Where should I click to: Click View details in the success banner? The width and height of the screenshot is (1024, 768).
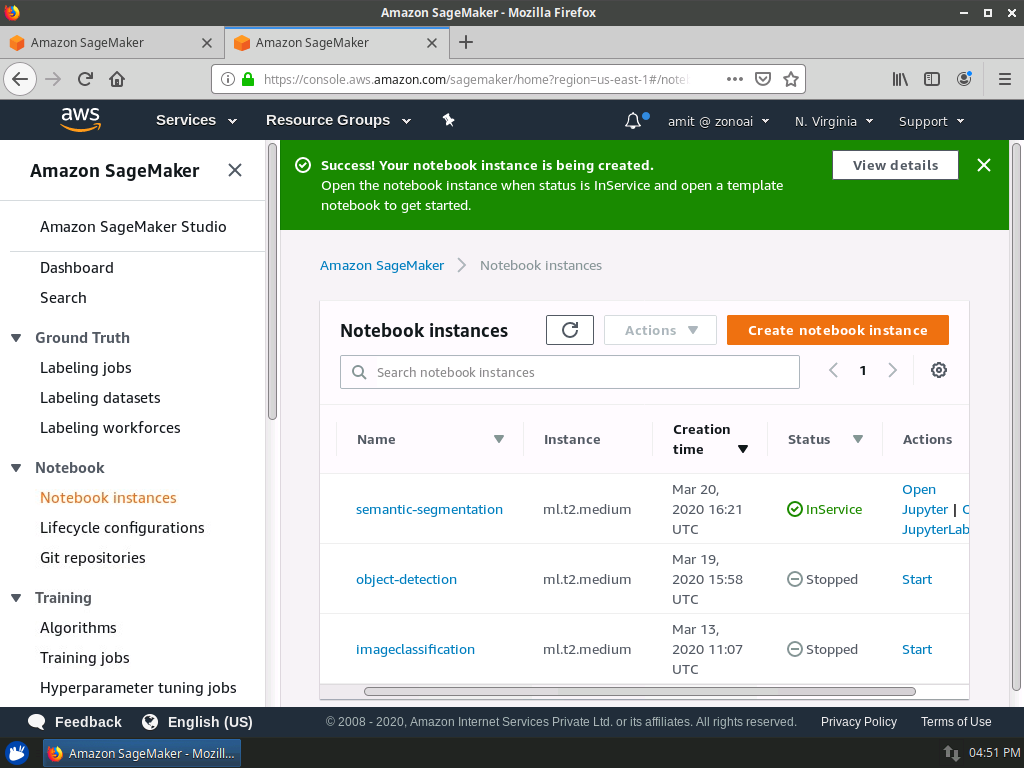click(x=895, y=165)
